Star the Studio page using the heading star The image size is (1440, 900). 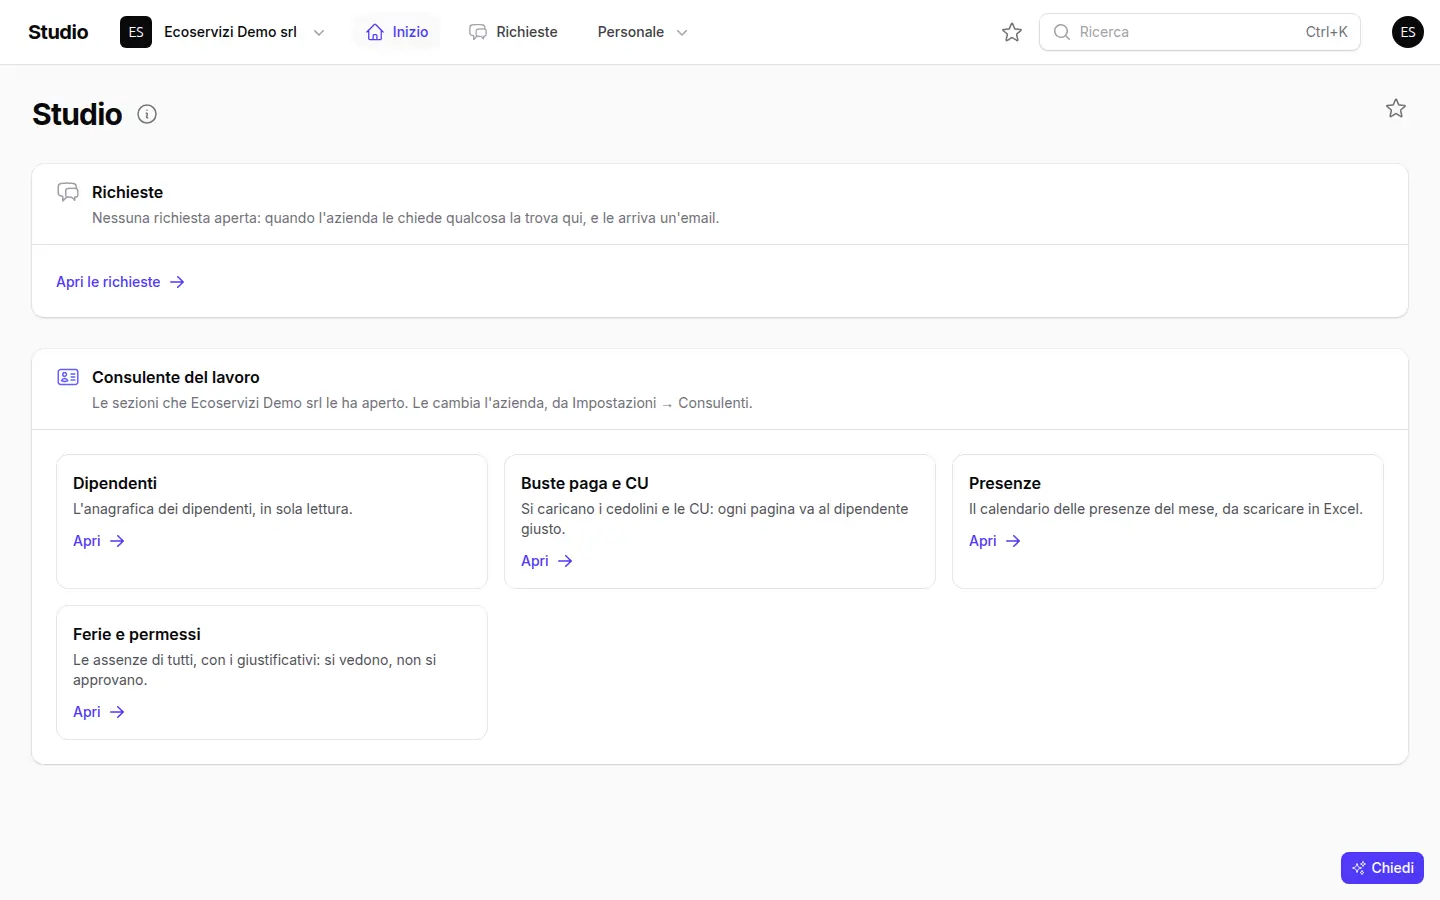click(1396, 108)
